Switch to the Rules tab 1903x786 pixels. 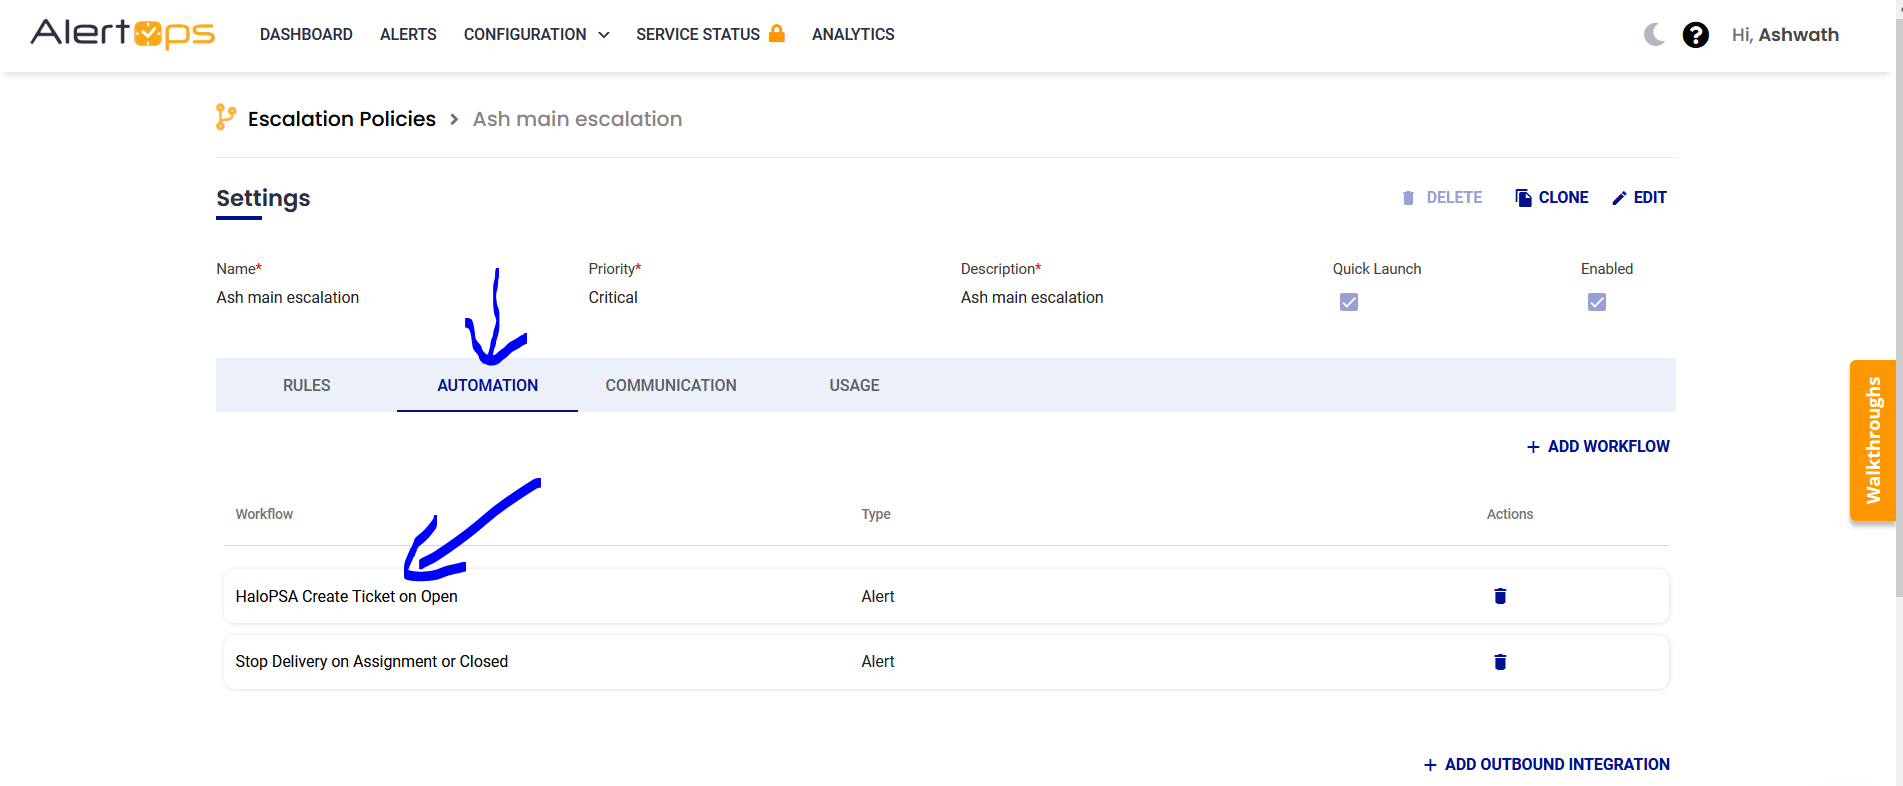(306, 385)
